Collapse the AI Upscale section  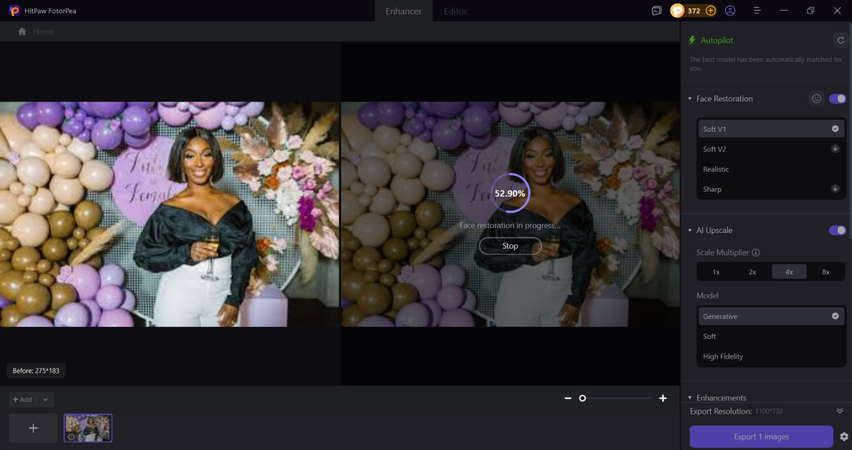coord(690,230)
